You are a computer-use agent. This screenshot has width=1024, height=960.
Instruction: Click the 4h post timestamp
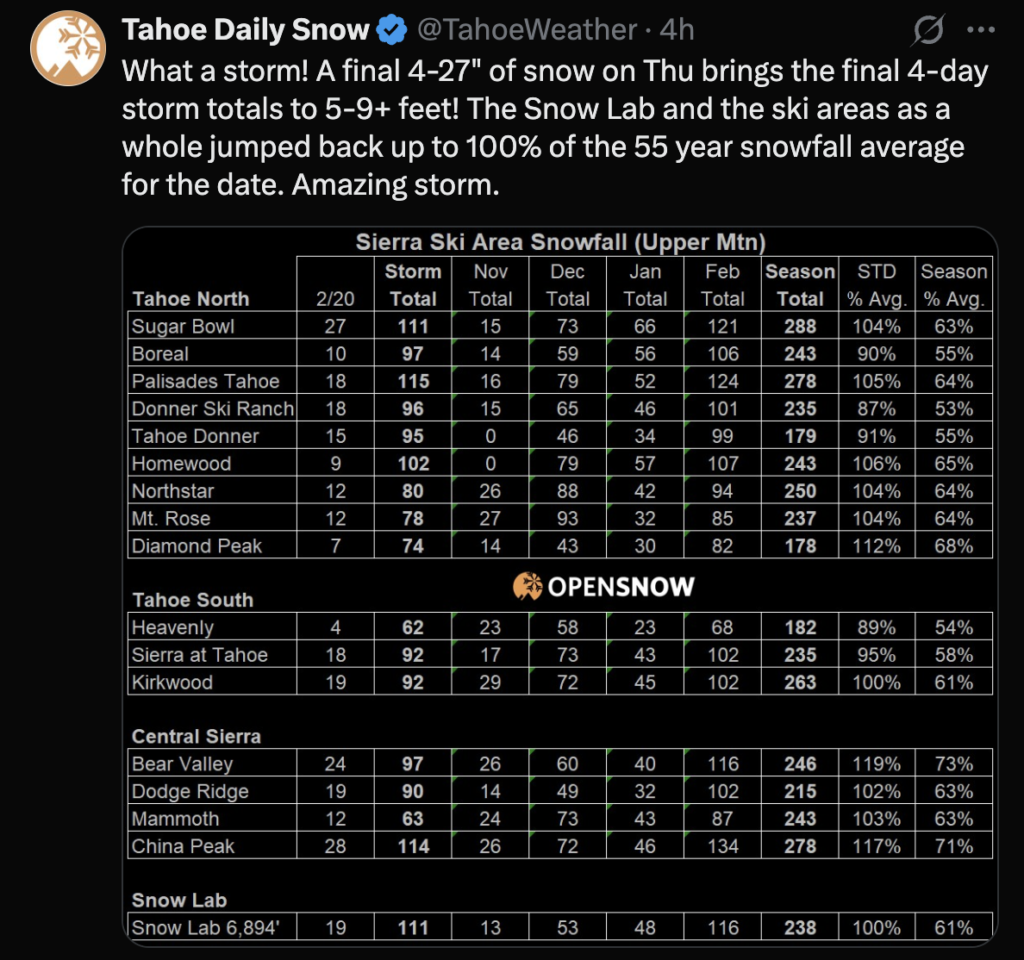[x=677, y=31]
